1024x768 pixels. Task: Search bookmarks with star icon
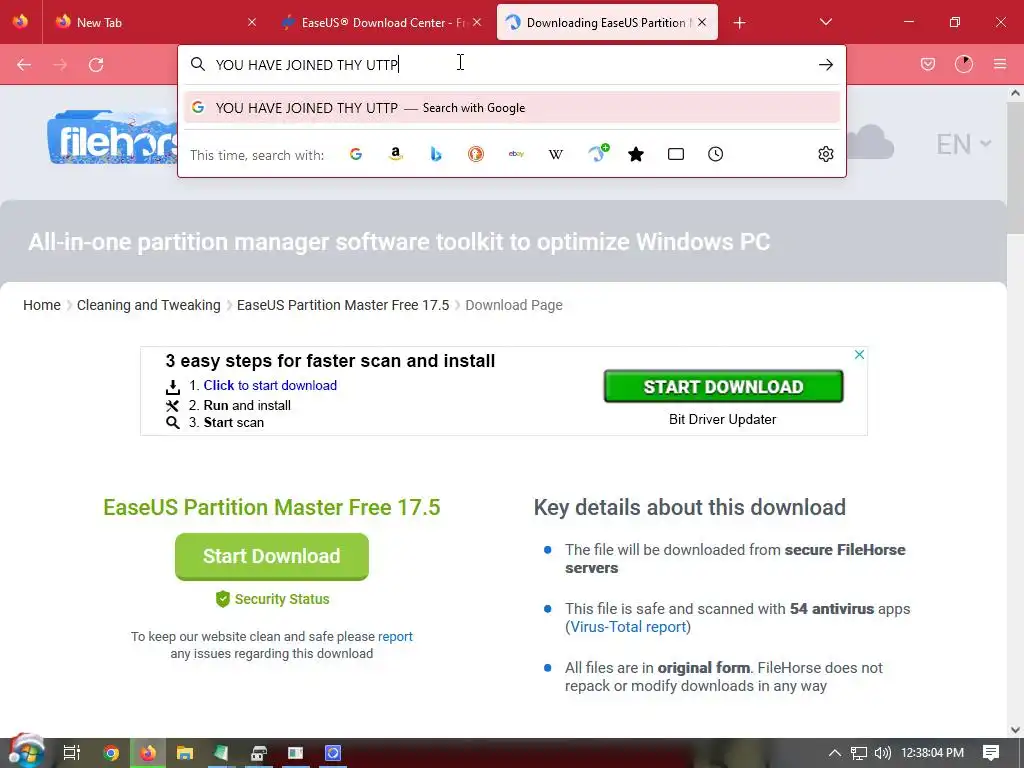[636, 154]
